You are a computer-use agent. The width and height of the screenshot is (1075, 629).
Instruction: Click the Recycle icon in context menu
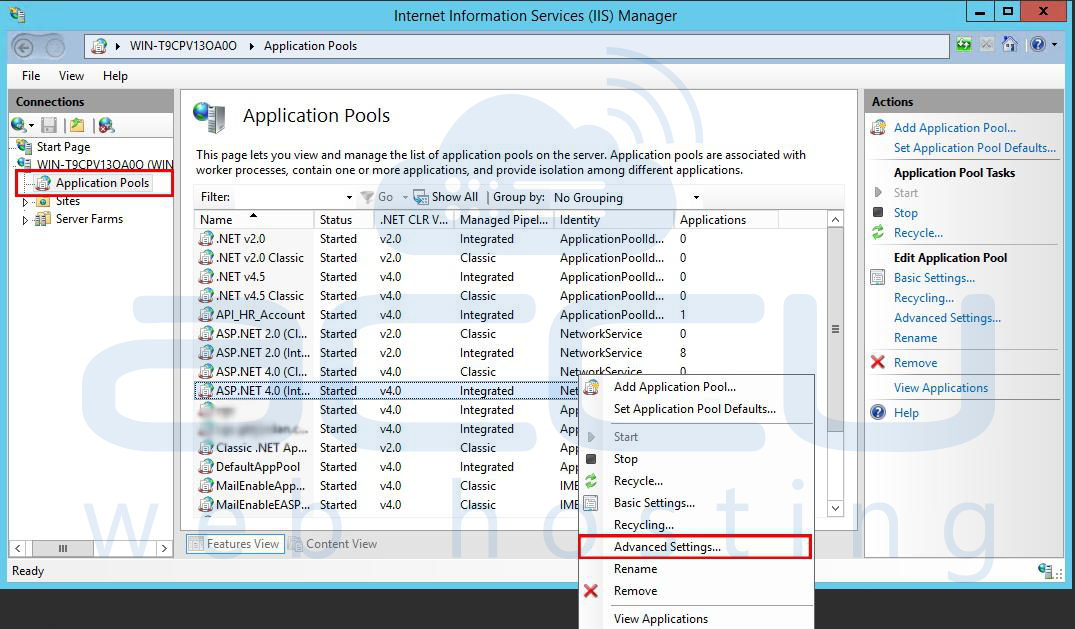click(591, 481)
